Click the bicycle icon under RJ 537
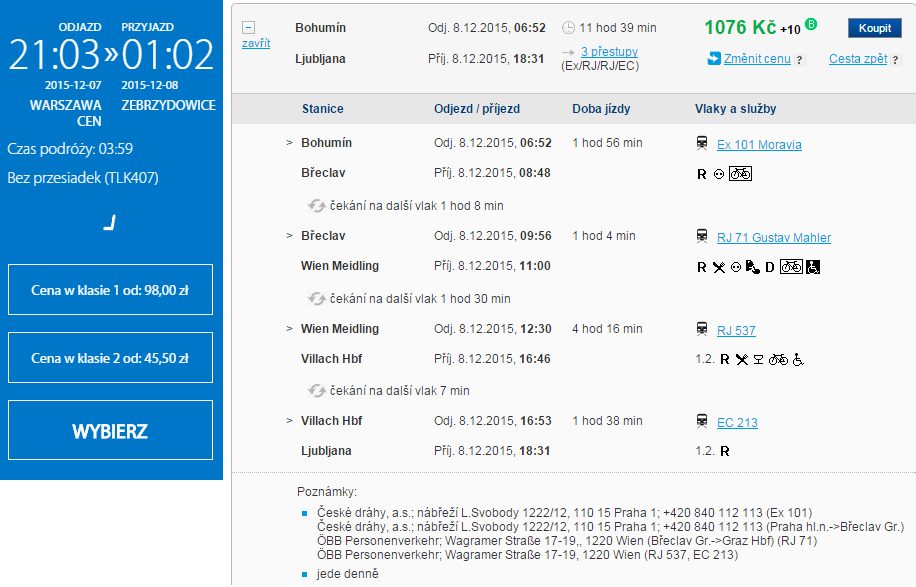The image size is (916, 587). 778,359
